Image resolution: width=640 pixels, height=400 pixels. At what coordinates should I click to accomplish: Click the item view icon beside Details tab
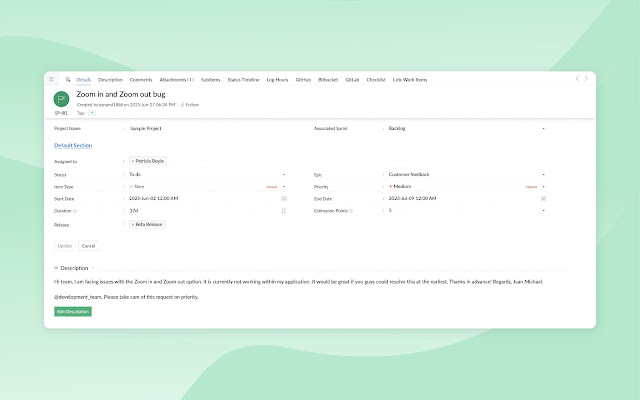[x=68, y=80]
